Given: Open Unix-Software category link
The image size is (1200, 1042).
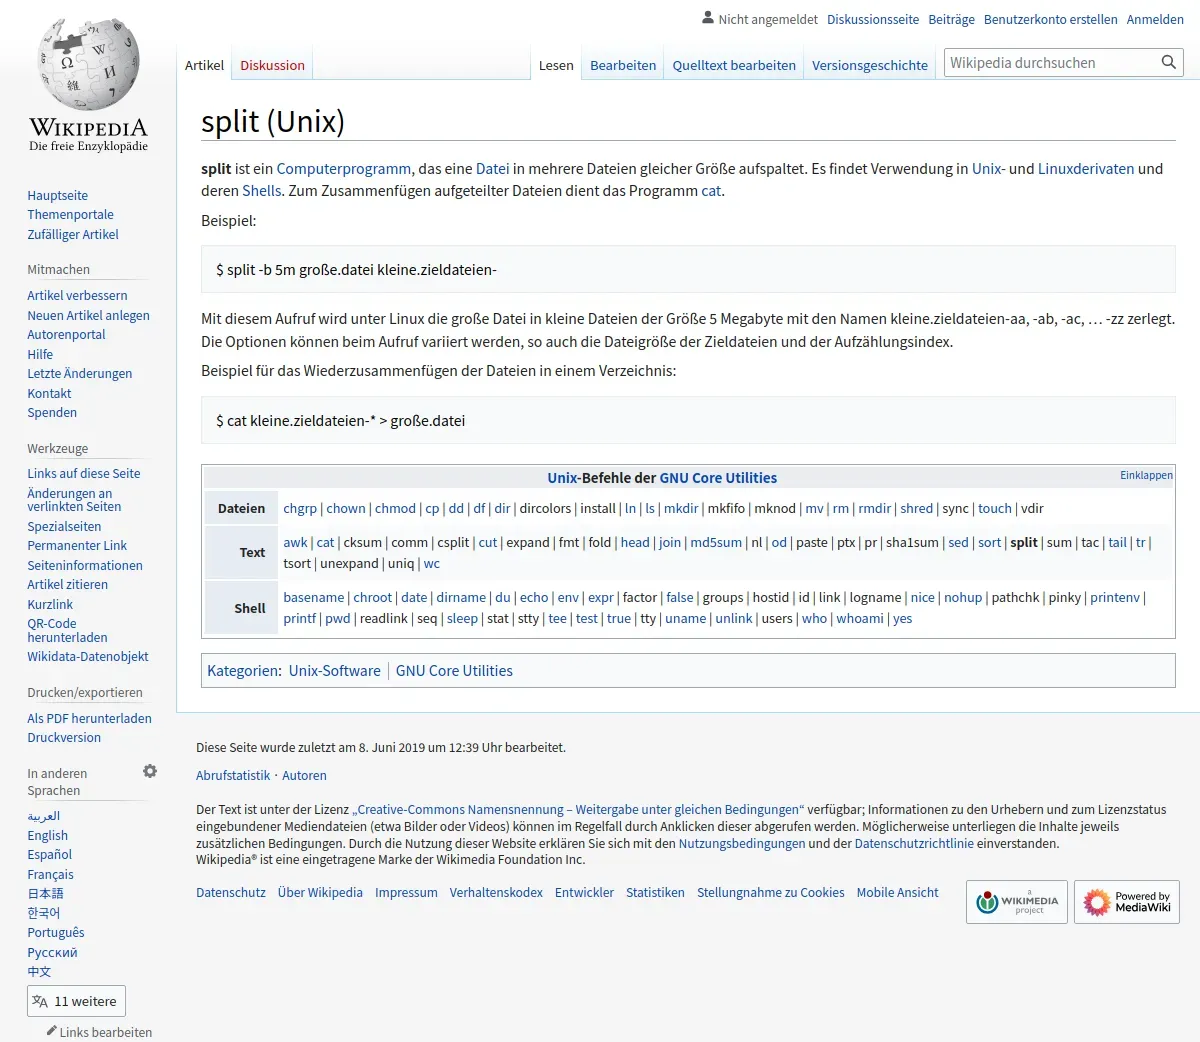Looking at the screenshot, I should point(334,670).
